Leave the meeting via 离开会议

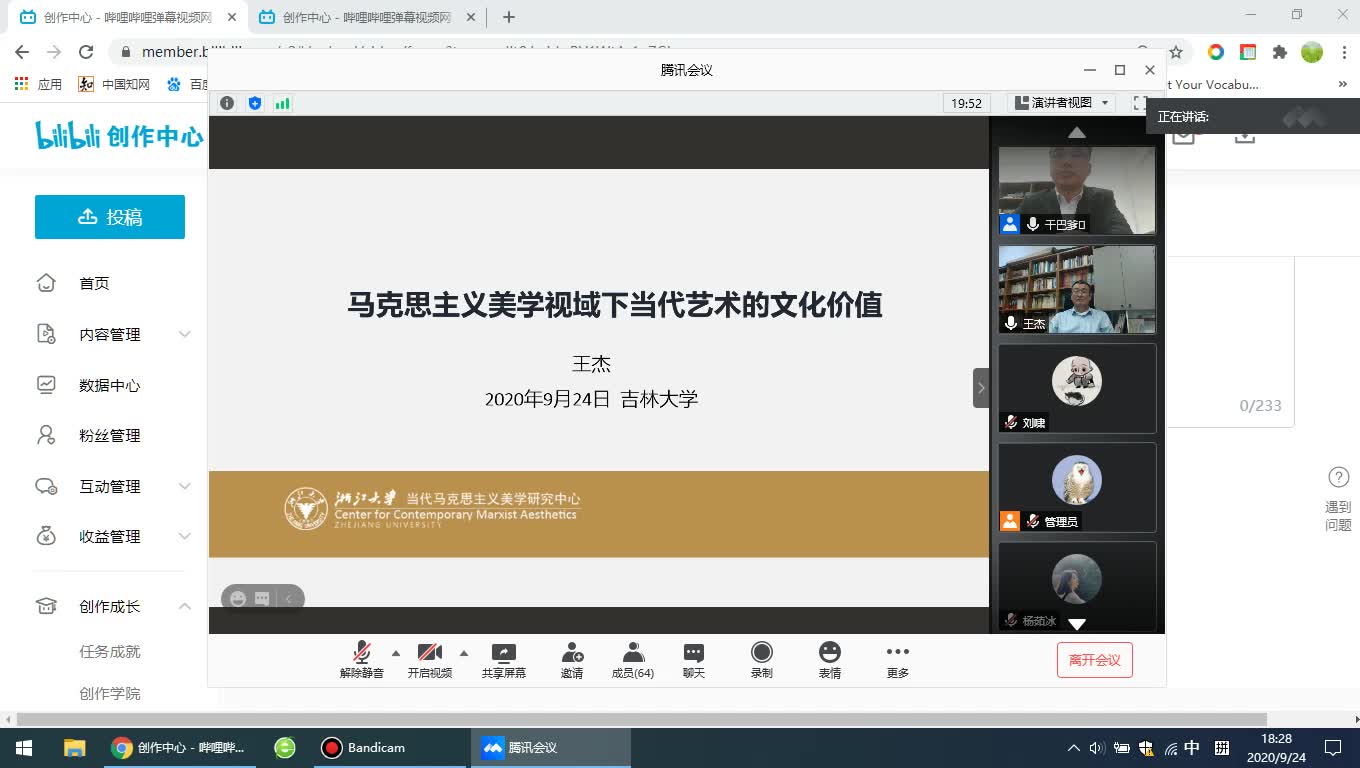(1095, 660)
